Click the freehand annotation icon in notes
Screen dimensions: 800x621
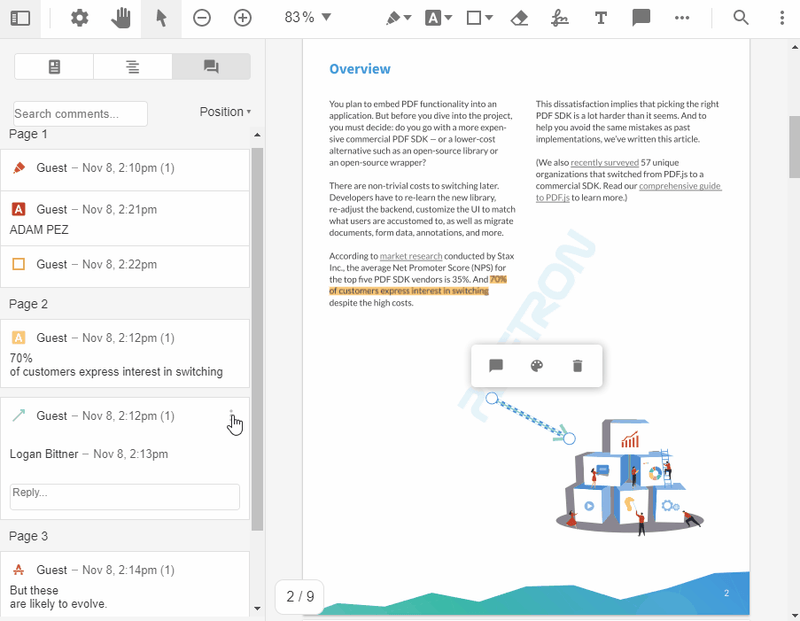click(18, 167)
